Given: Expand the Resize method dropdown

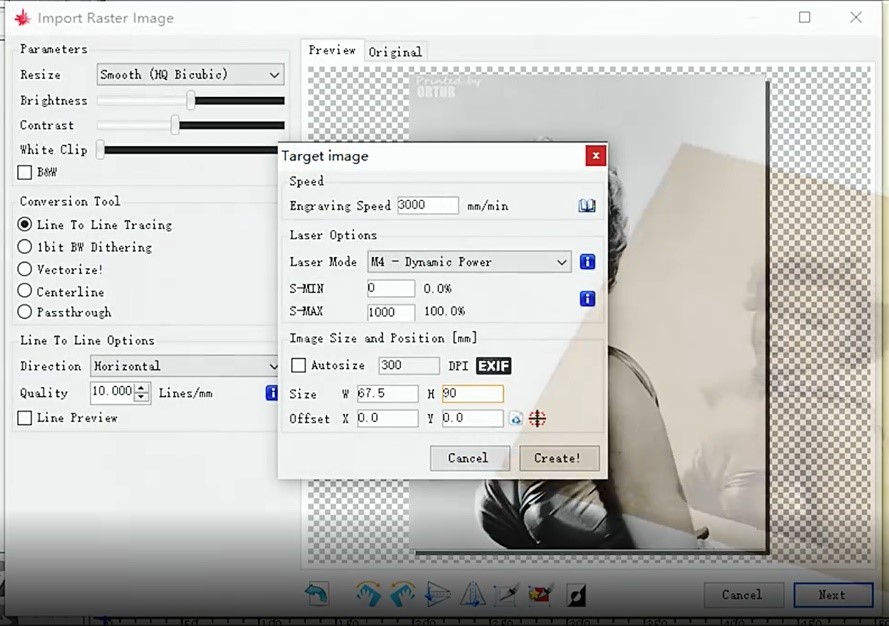Looking at the screenshot, I should click(190, 75).
